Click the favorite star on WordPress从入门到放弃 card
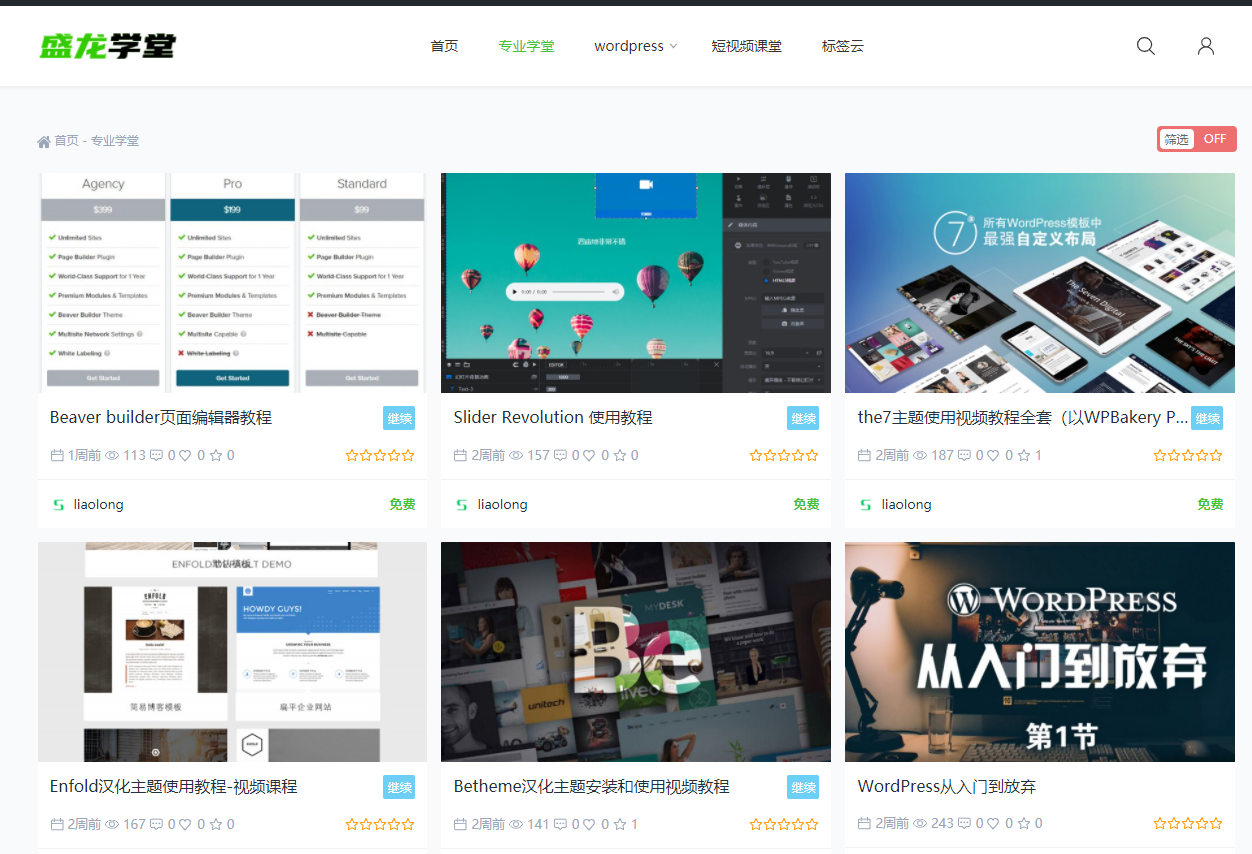 1024,824
